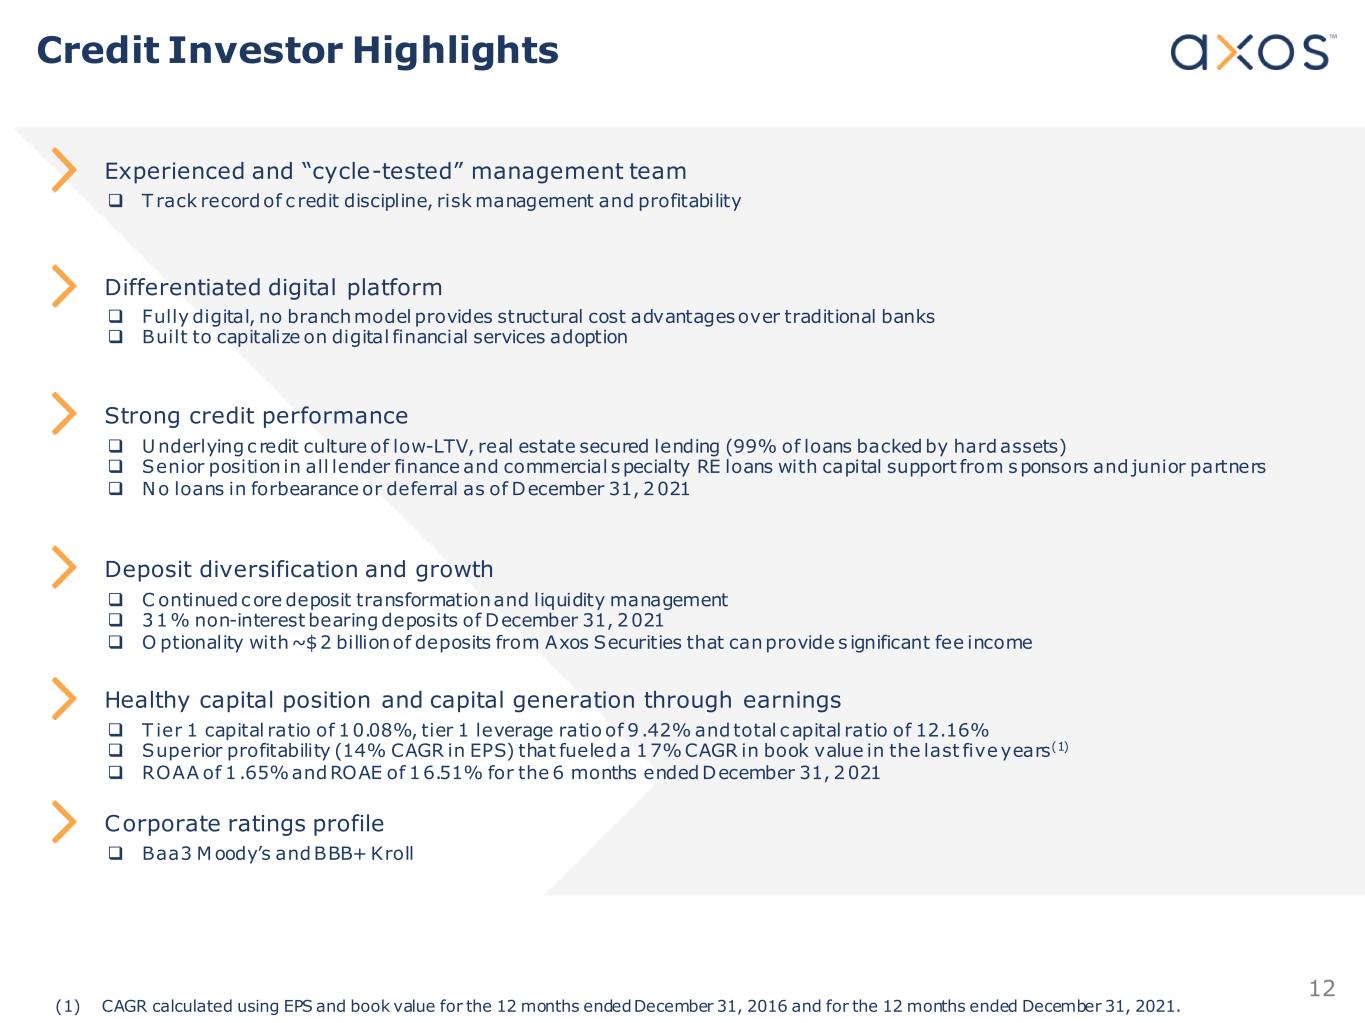Viewport: 1365px width, 1023px height.
Task: Click orange chevron beside Differentiated digital platform
Action: pos(64,286)
